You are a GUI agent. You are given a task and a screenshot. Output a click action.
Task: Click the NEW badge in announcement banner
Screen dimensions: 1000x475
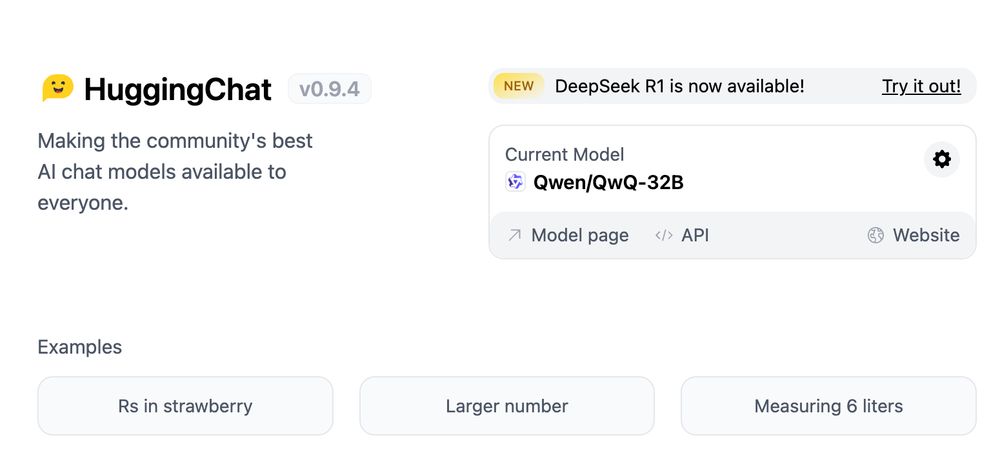coord(518,86)
